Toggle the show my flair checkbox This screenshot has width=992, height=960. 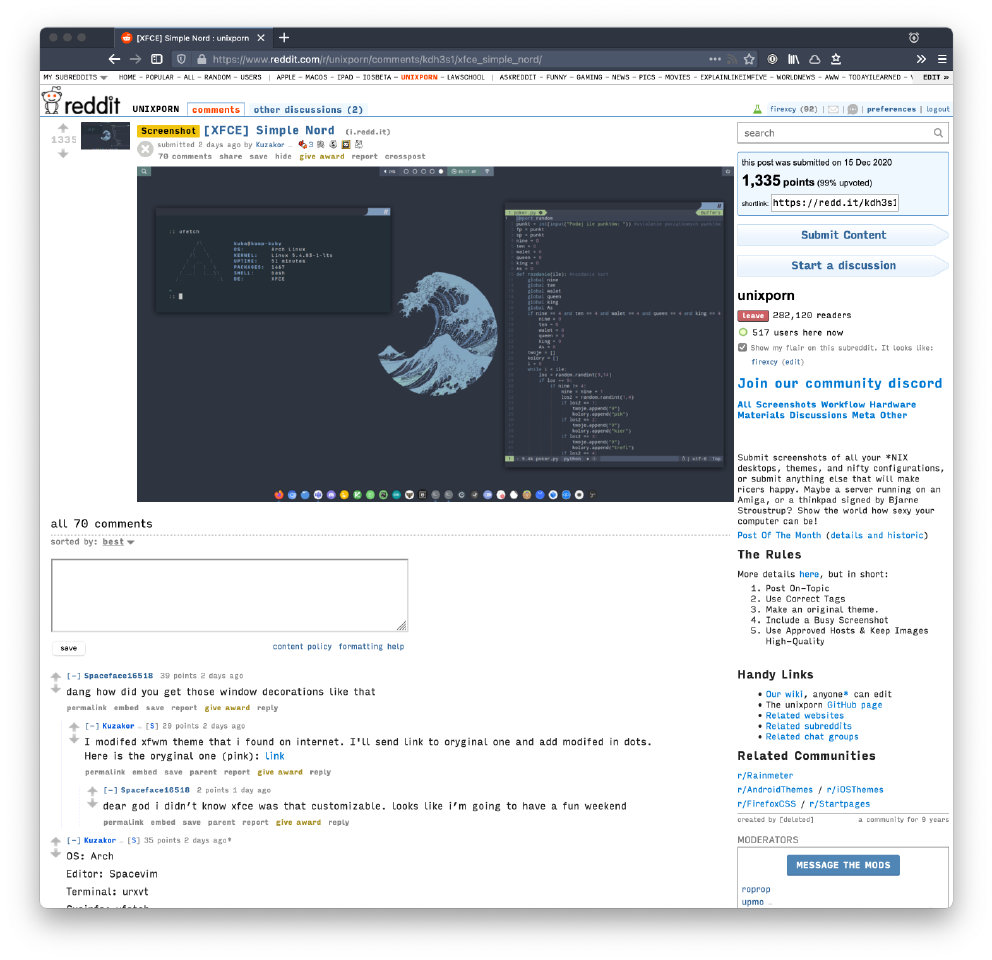[x=742, y=348]
